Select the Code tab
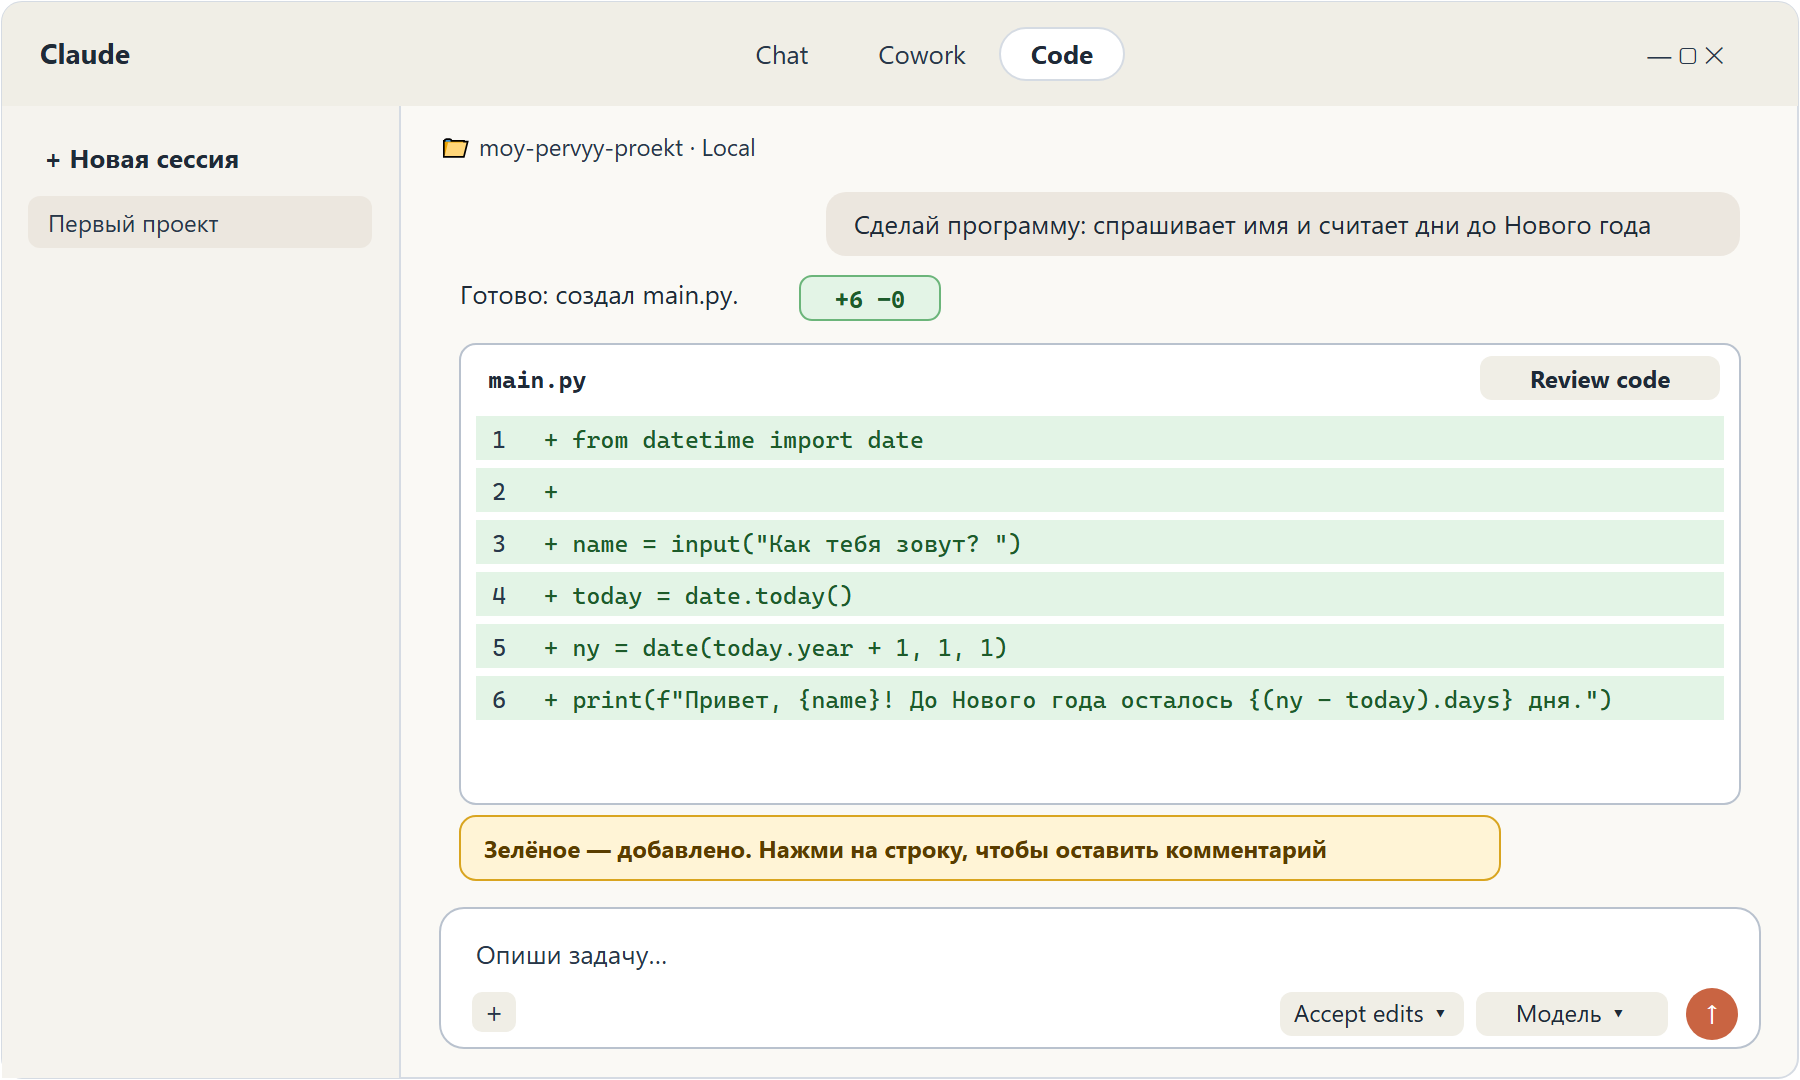The image size is (1800, 1080). pos(1061,55)
